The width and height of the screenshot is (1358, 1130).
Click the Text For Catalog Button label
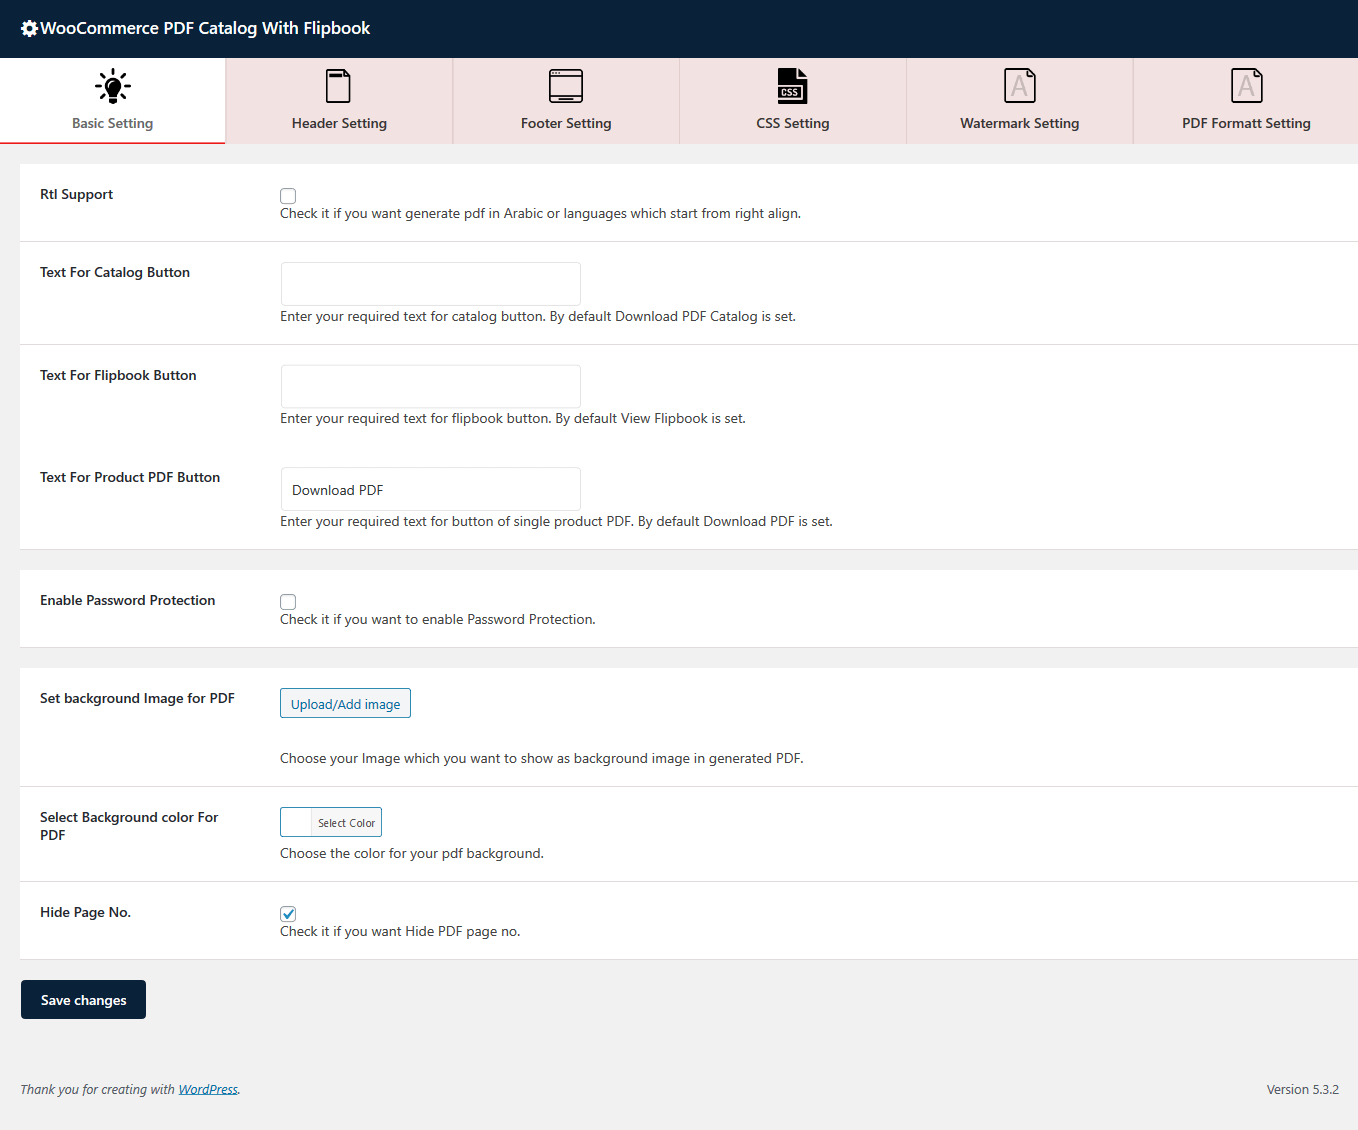coord(115,272)
